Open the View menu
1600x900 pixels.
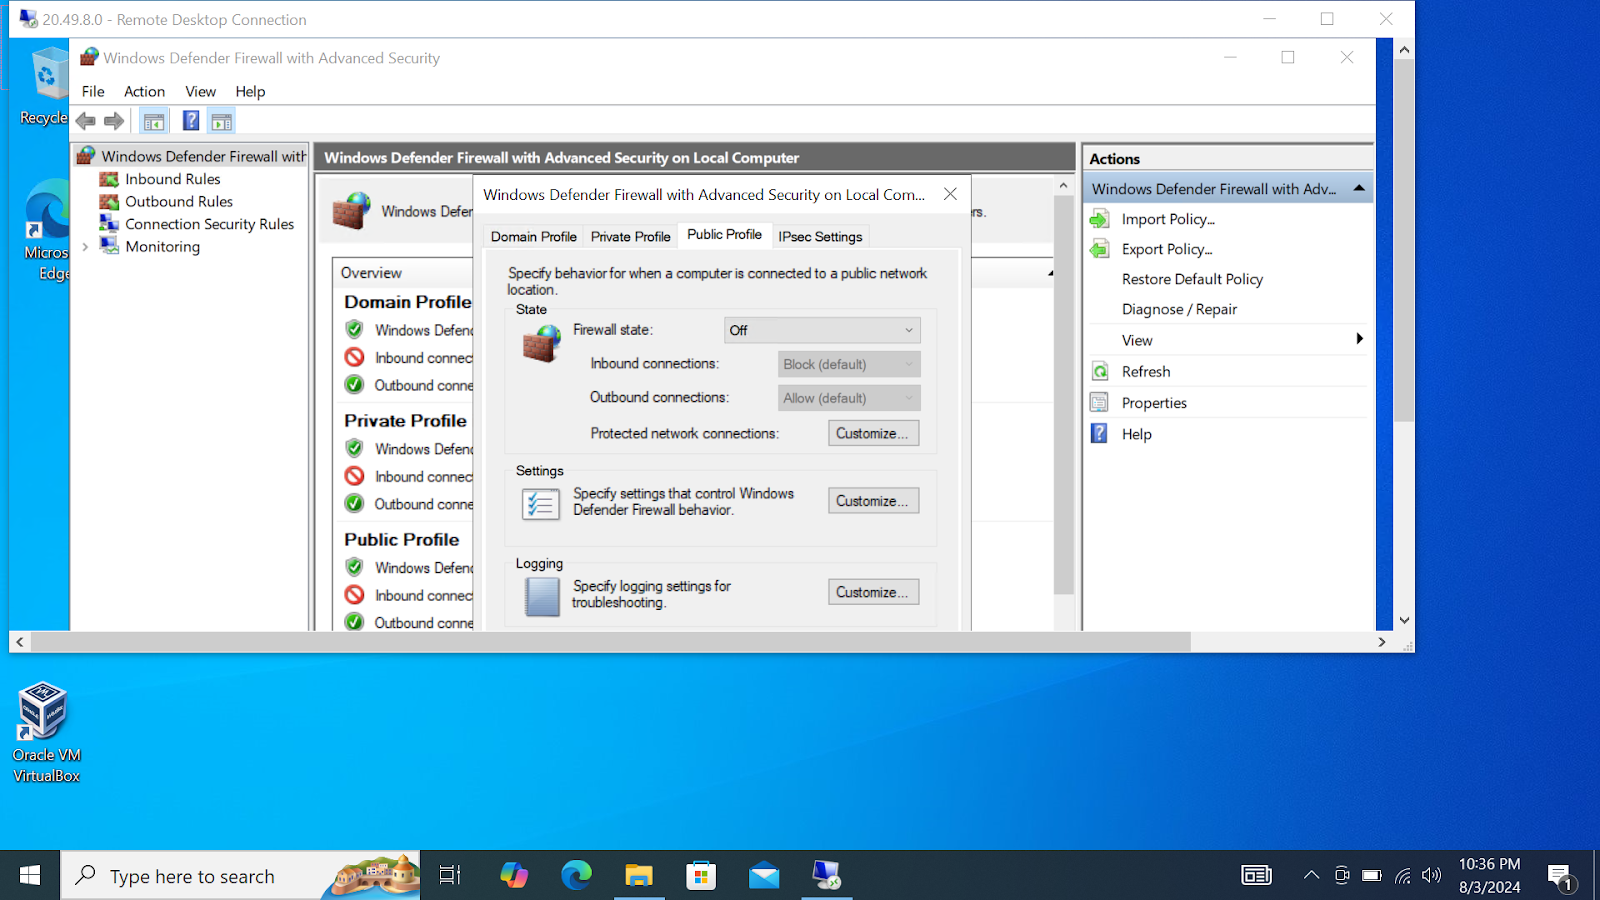pyautogui.click(x=200, y=91)
